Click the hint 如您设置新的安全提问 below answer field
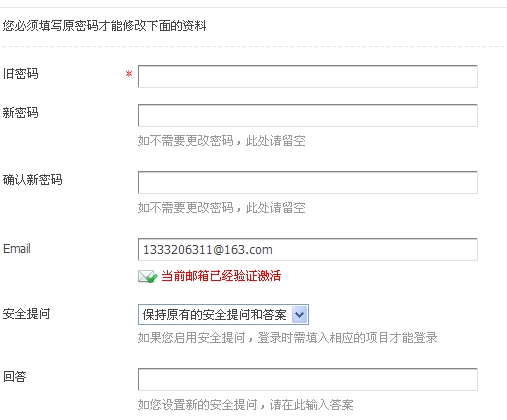The image size is (507, 420). (x=246, y=405)
